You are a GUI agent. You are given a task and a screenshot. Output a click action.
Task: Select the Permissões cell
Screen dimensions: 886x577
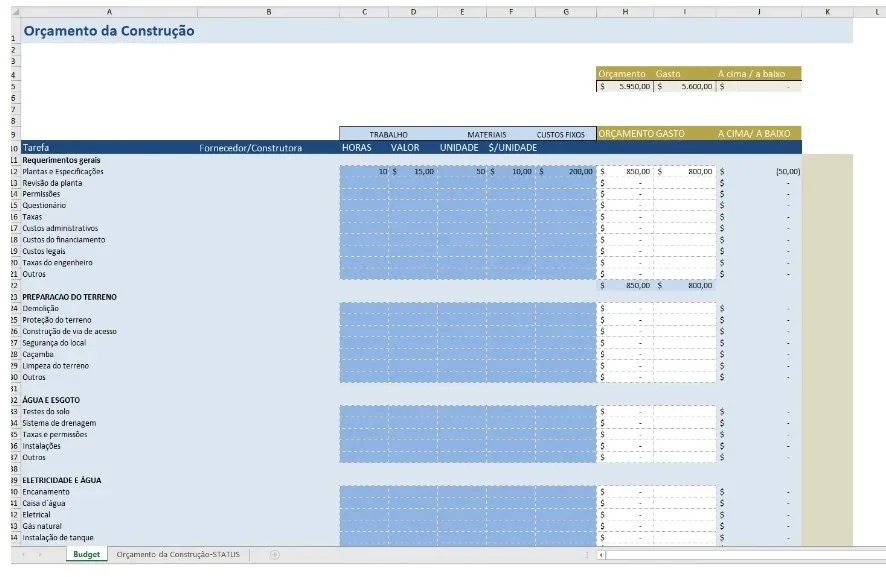pyautogui.click(x=41, y=194)
